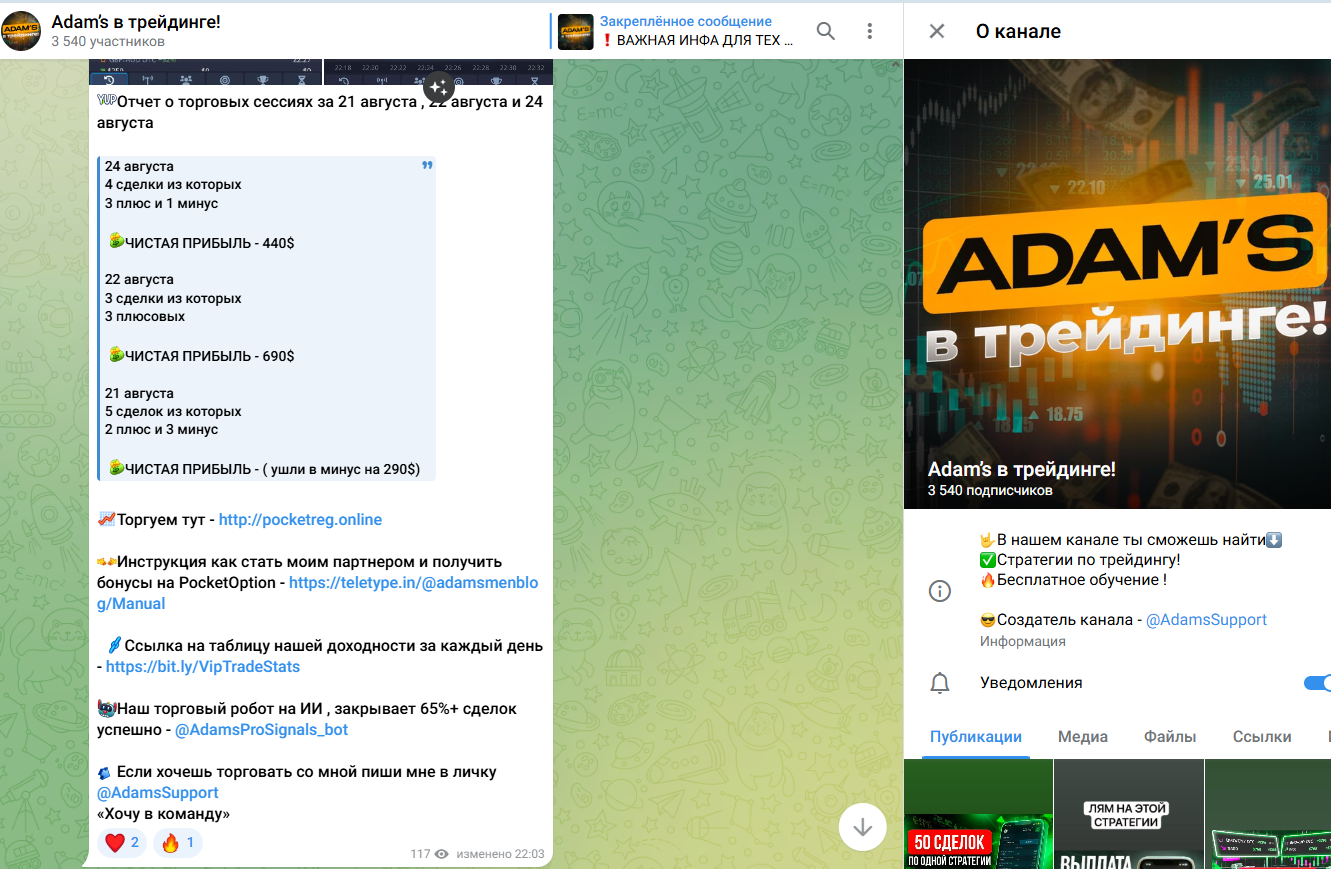1331x869 pixels.
Task: Click the 'ушли в минус на 290$' text
Action: [342, 468]
